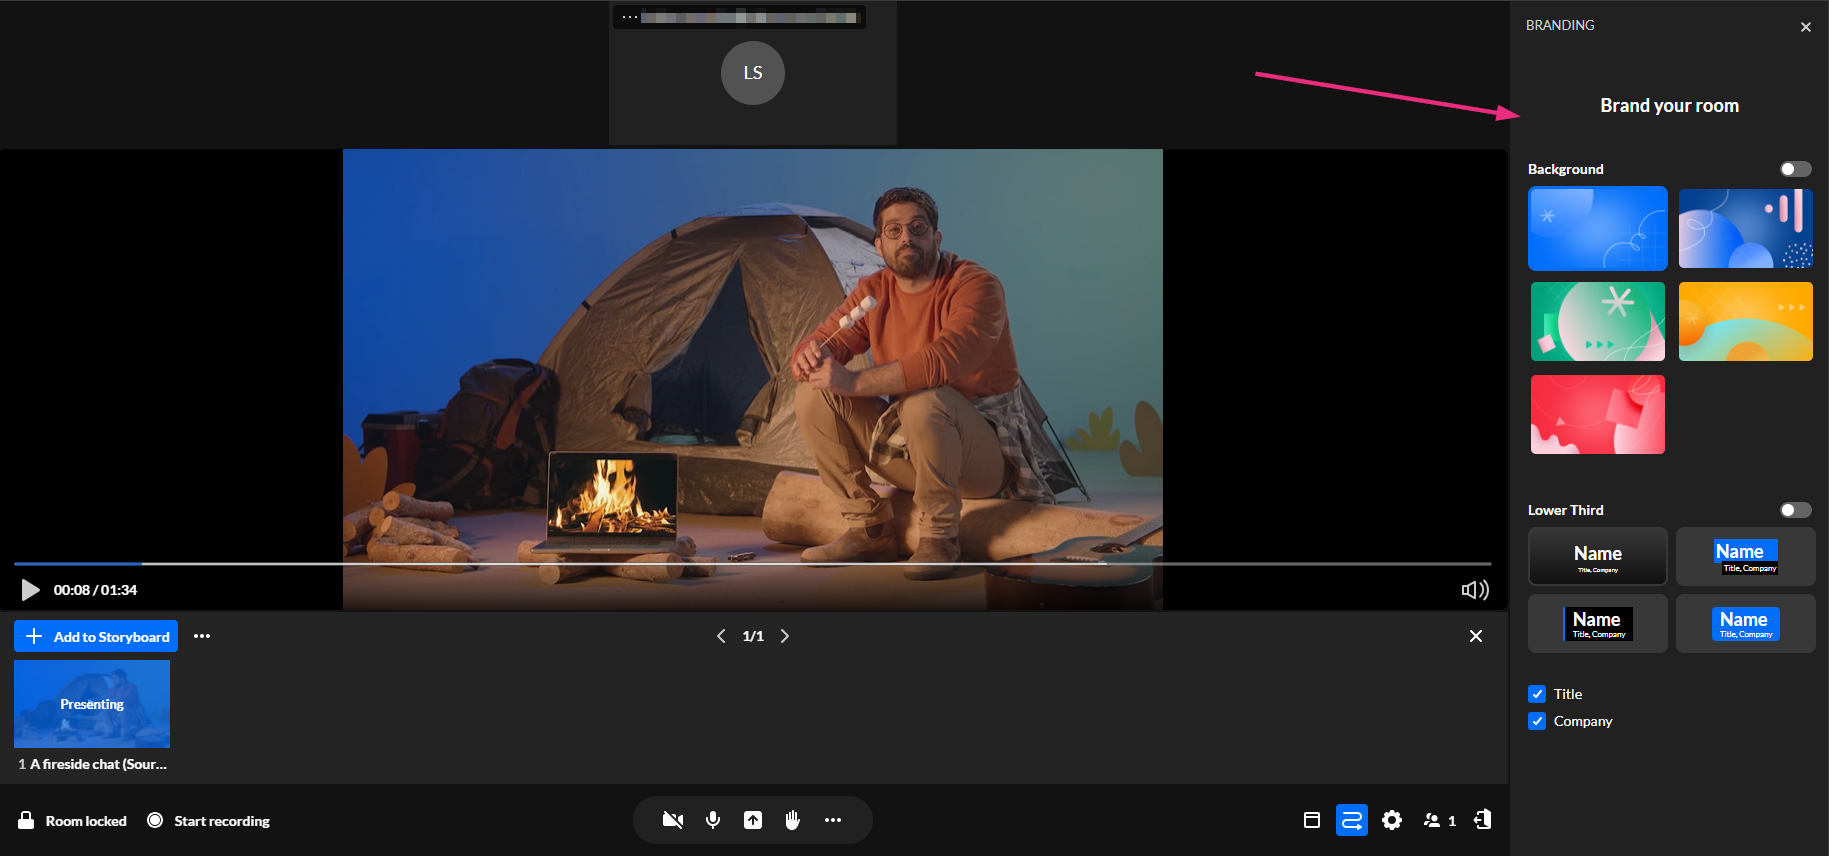Viewport: 1829px width, 856px height.
Task: Toggle the highlighted blue Storyboard icon
Action: [x=1352, y=820]
